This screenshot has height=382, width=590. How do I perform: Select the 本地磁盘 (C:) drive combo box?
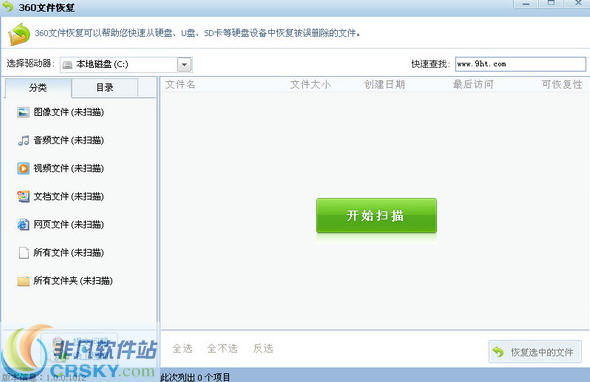coord(126,65)
